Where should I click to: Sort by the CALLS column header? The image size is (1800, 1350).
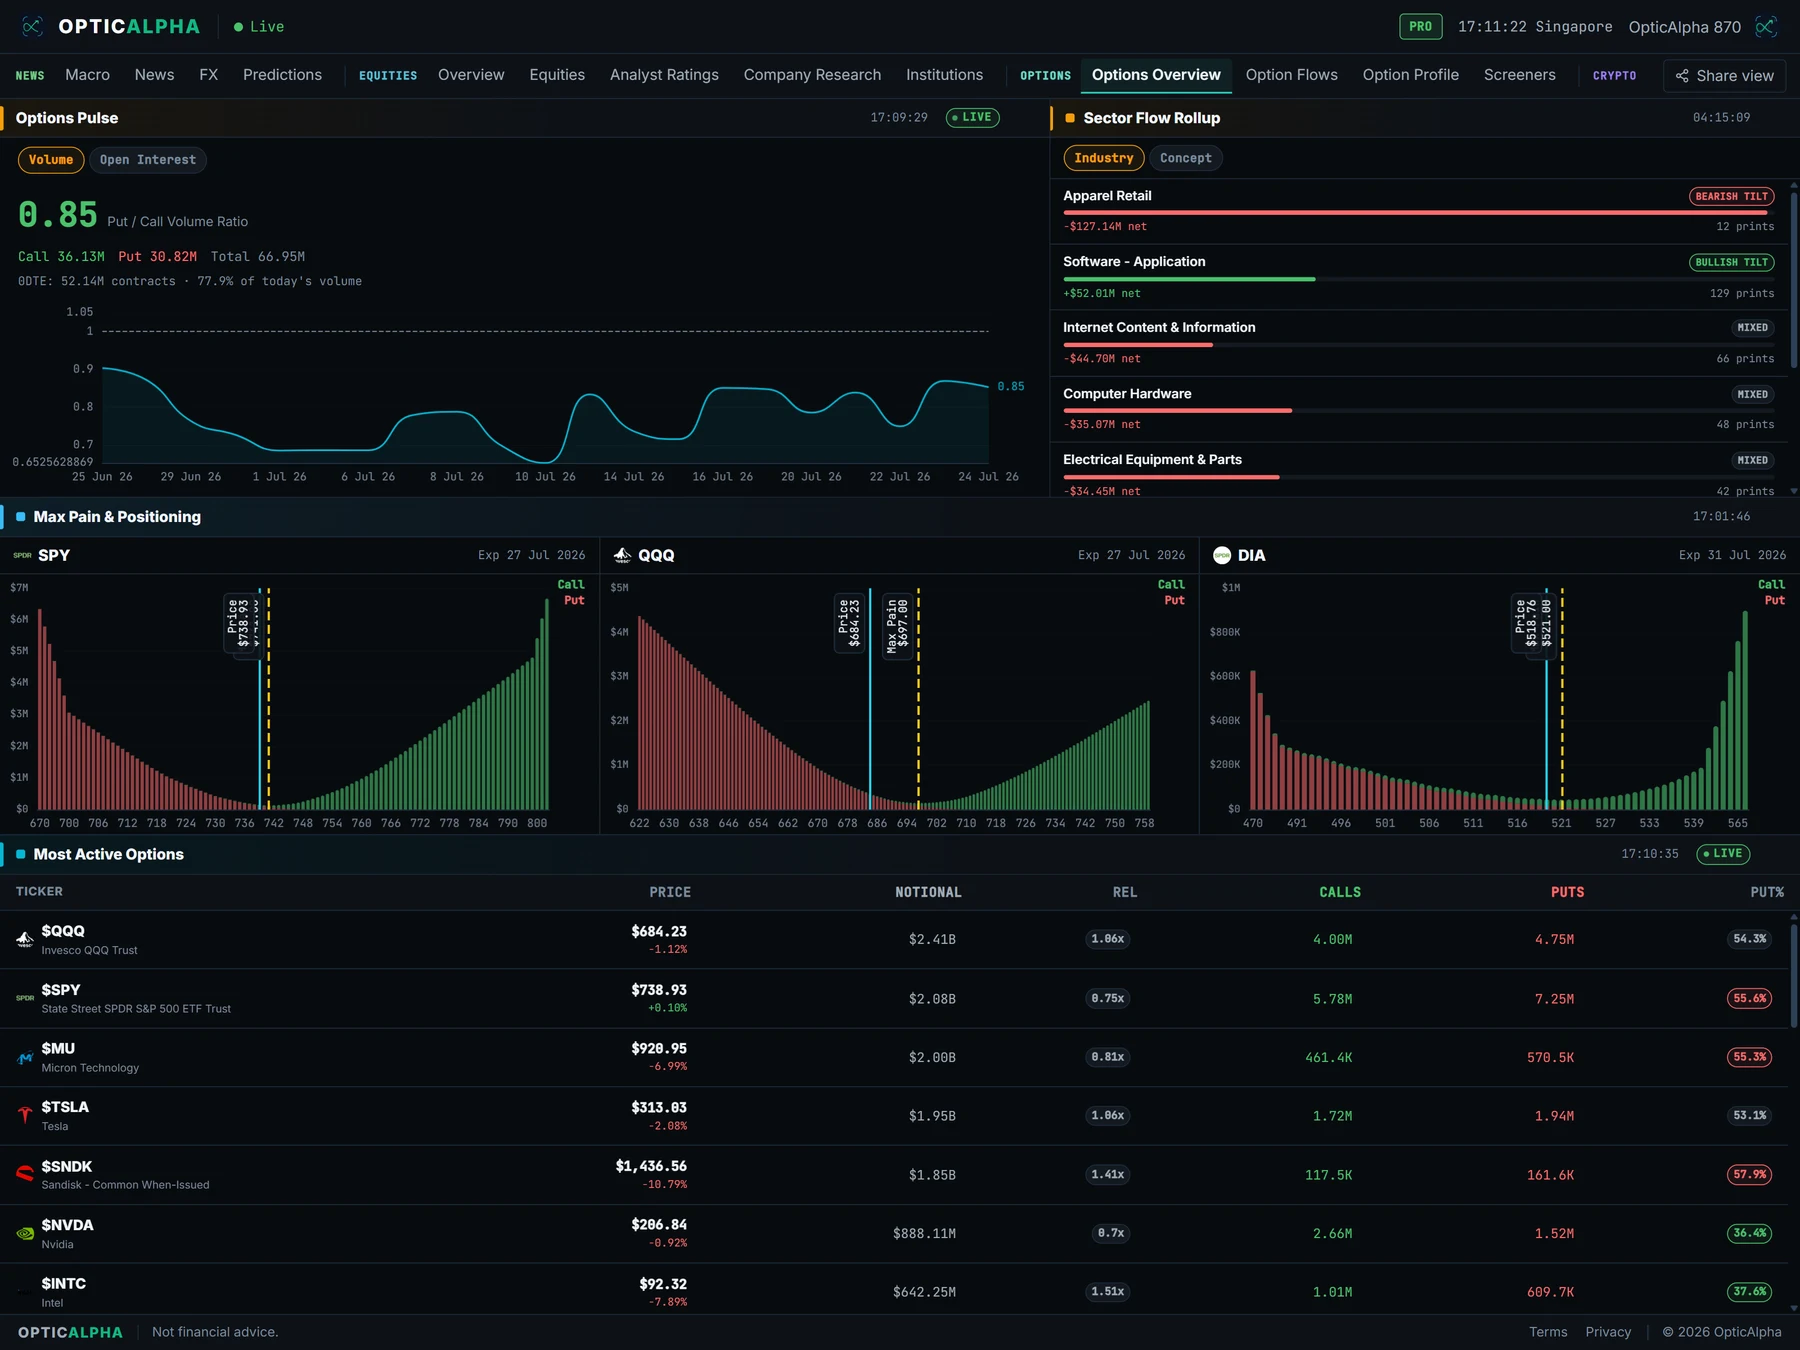pyautogui.click(x=1340, y=892)
